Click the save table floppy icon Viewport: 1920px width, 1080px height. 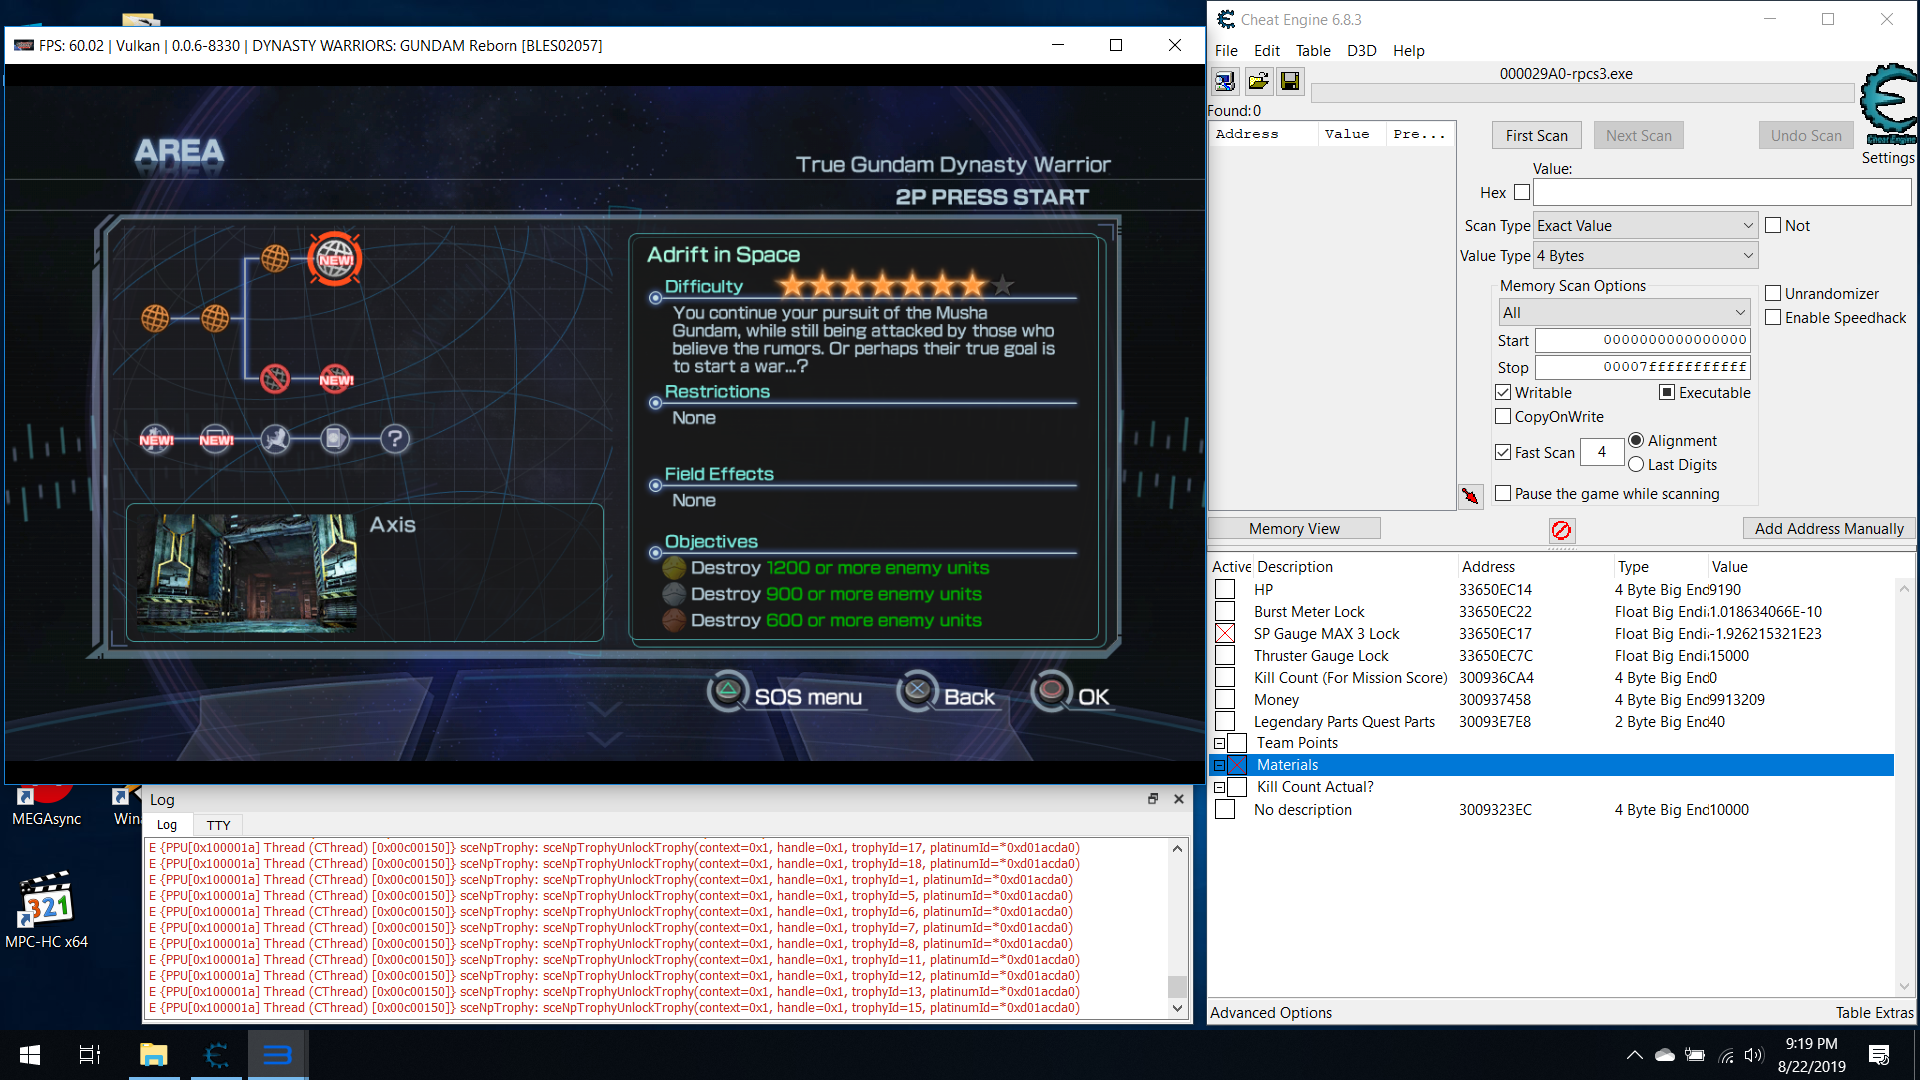[1290, 81]
